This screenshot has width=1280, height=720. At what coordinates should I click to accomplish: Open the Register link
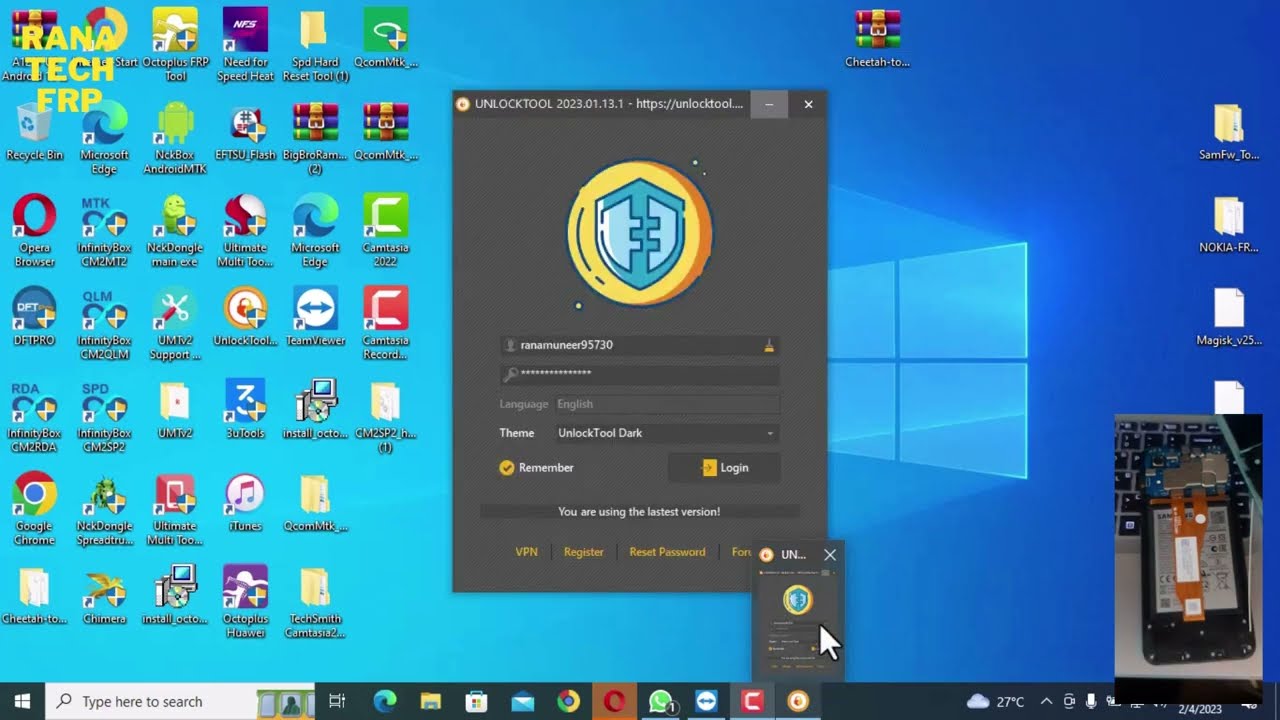[x=584, y=552]
